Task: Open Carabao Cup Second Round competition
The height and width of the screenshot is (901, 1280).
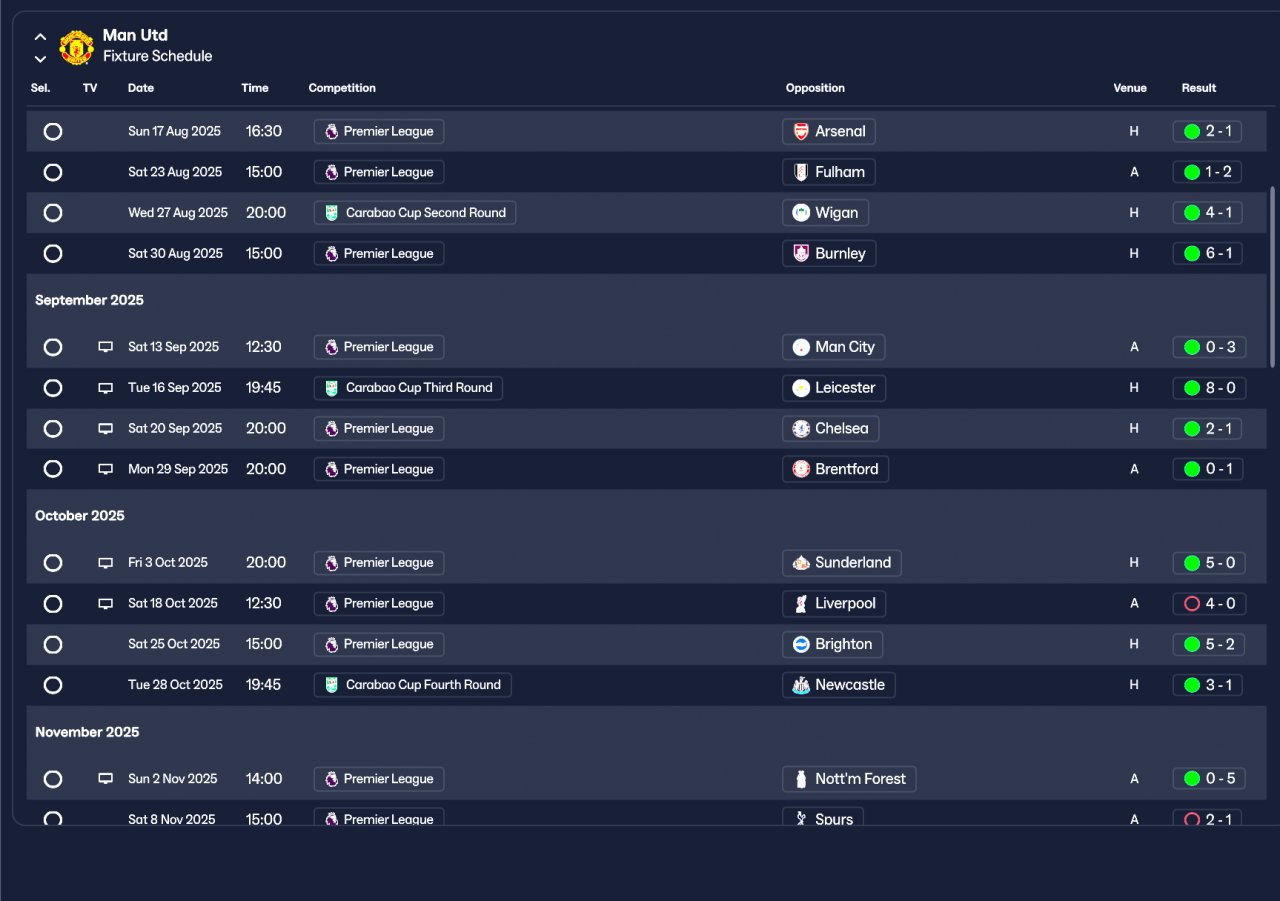Action: point(415,213)
